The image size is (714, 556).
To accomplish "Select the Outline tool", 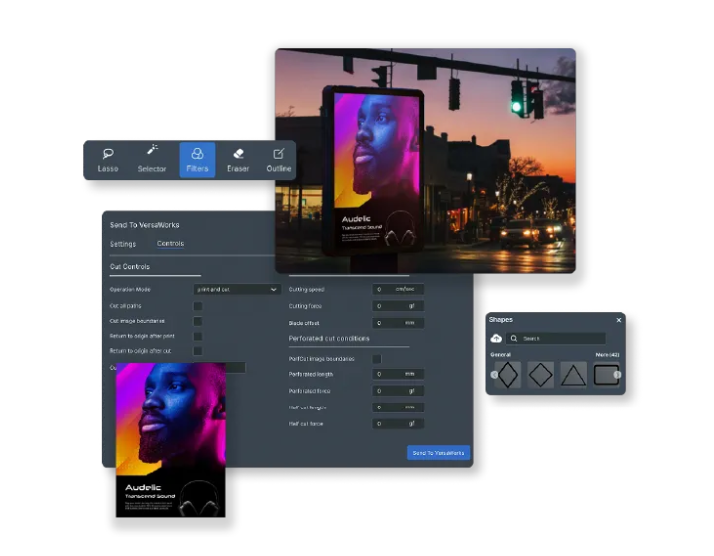I will 278,160.
